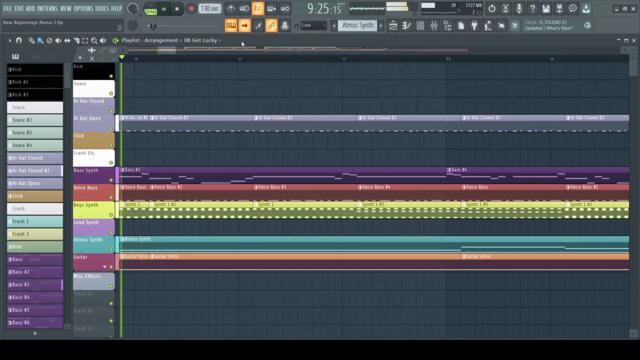Click the tempo tapper icon
The height and width of the screenshot is (360, 640).
tap(488, 26)
